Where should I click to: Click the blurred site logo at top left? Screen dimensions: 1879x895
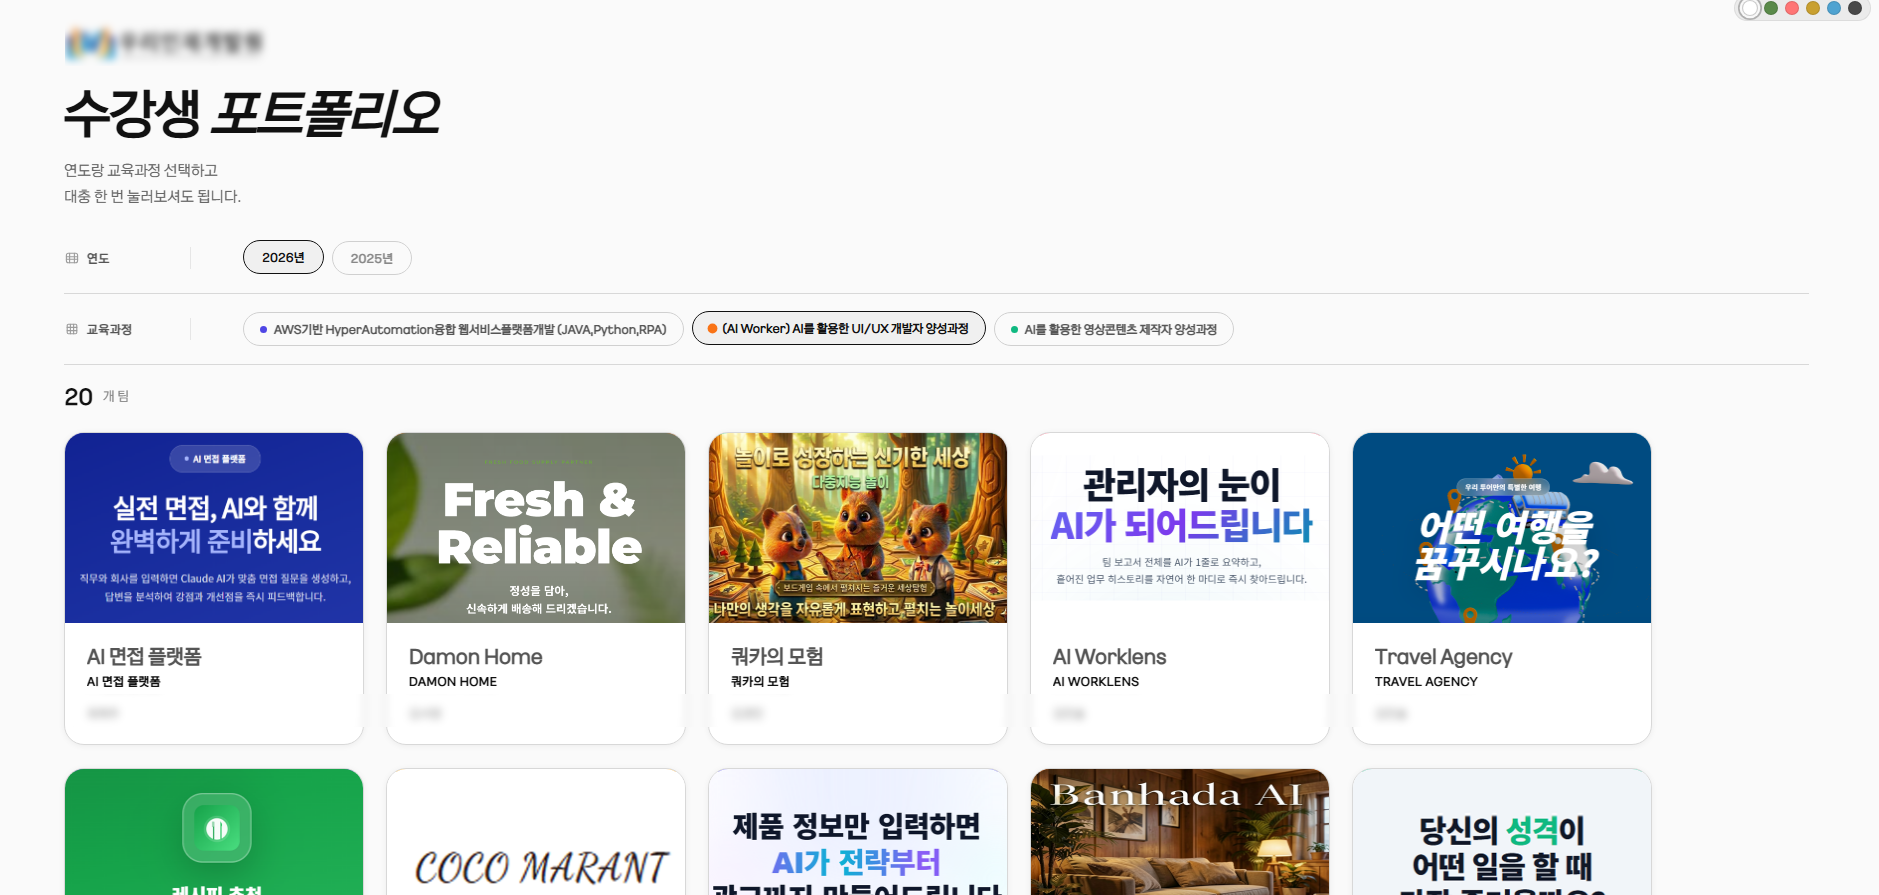[x=164, y=43]
